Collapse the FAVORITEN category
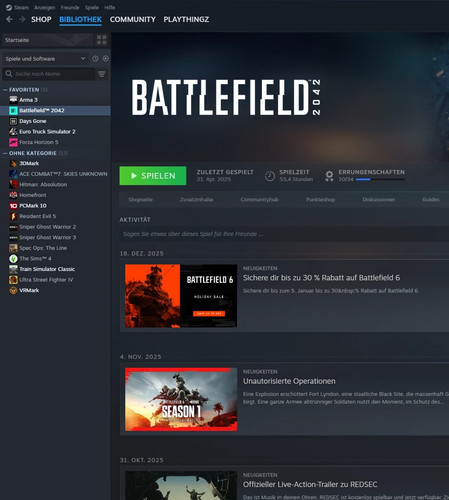Viewport: 449px width, 500px height. click(x=5, y=90)
